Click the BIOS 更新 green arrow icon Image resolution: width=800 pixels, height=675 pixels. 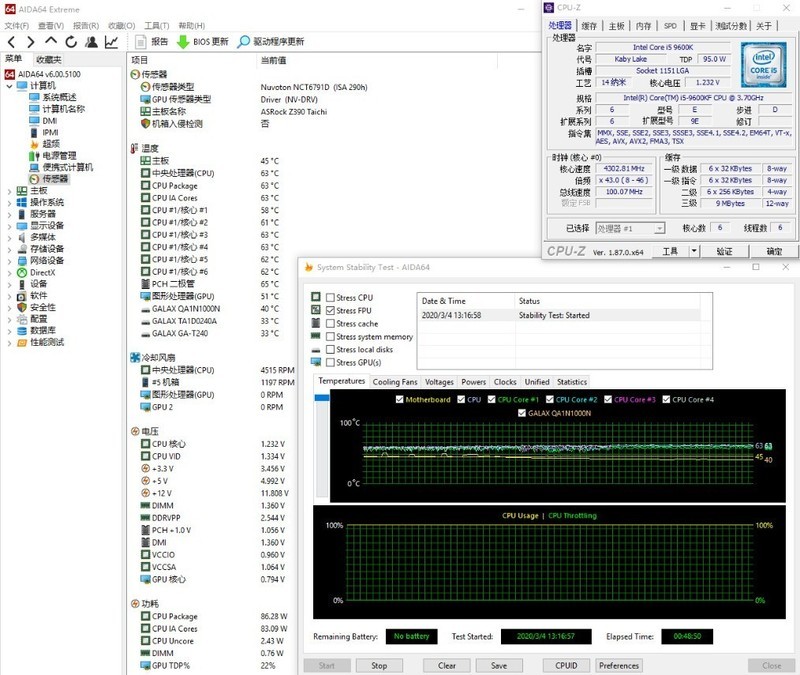(183, 42)
